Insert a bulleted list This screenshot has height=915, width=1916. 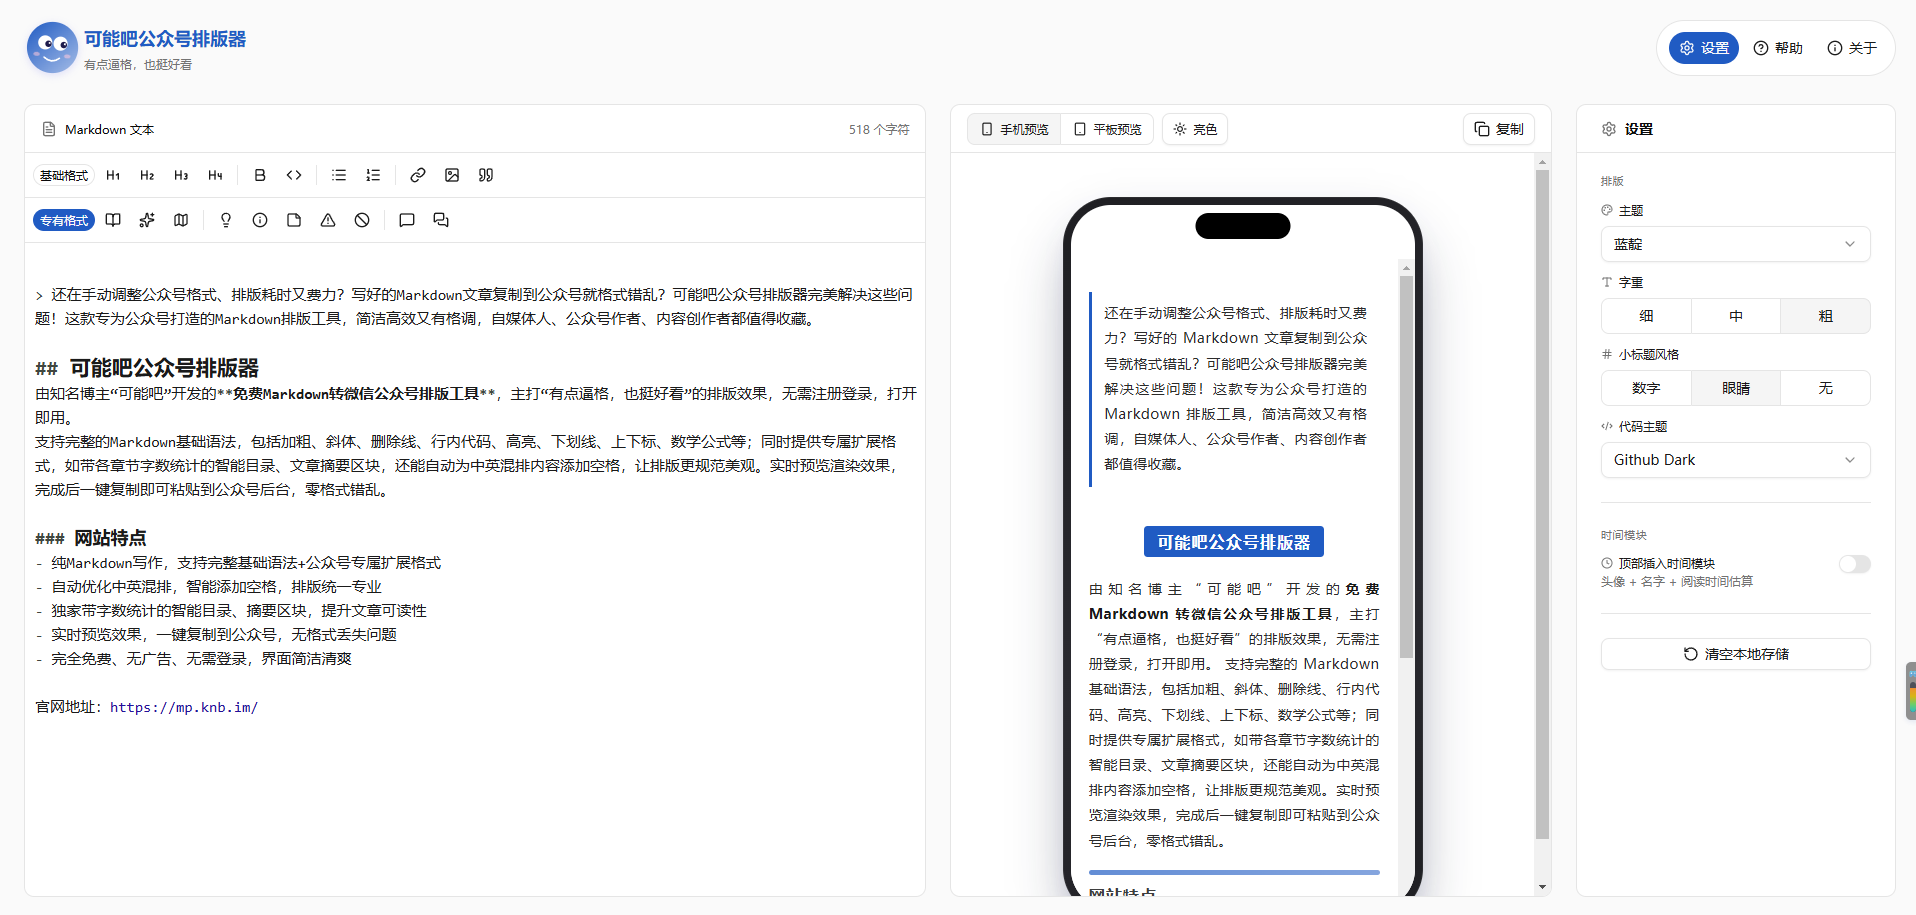pyautogui.click(x=339, y=175)
